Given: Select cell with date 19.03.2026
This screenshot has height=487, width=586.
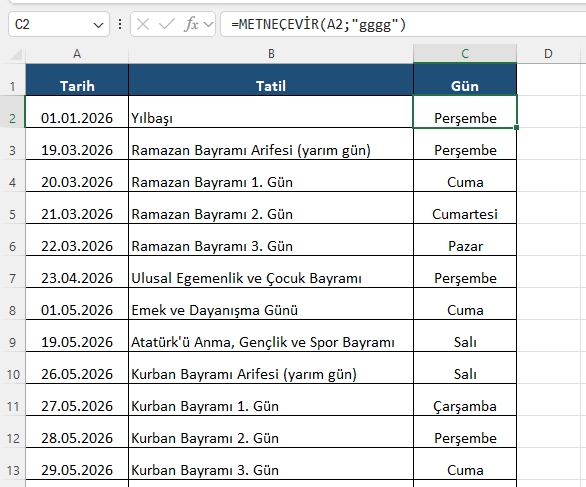Looking at the screenshot, I should tap(77, 144).
